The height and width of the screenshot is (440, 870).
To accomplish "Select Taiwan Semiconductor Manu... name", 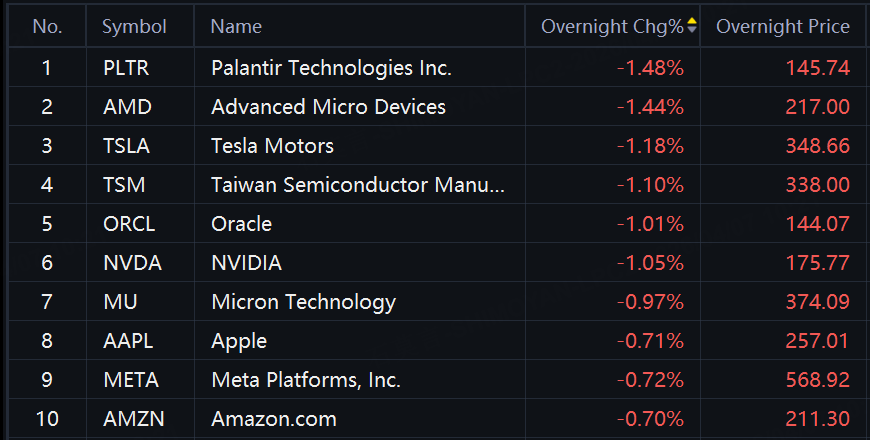I will tap(358, 185).
